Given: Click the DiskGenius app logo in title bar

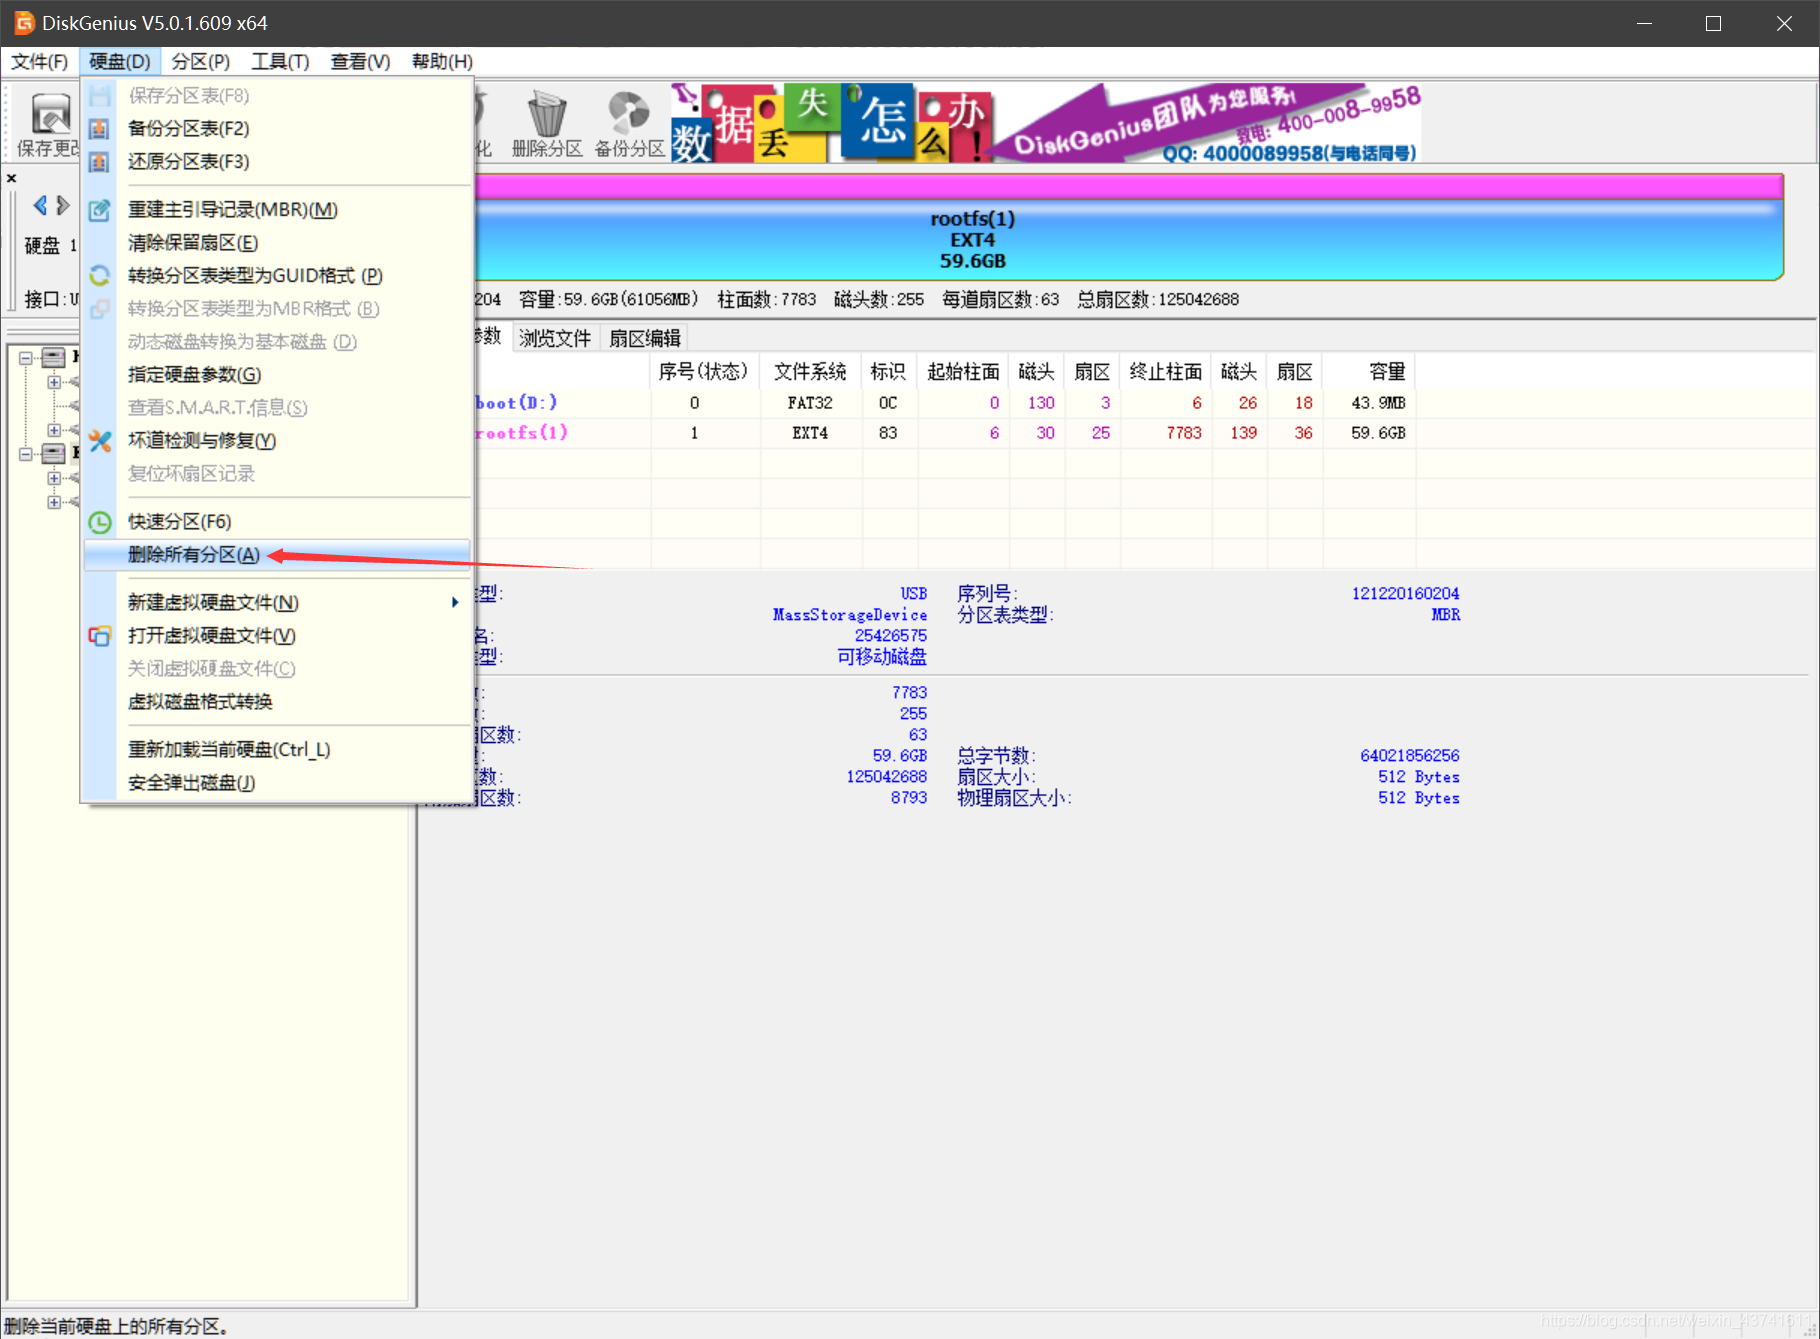Looking at the screenshot, I should point(24,23).
